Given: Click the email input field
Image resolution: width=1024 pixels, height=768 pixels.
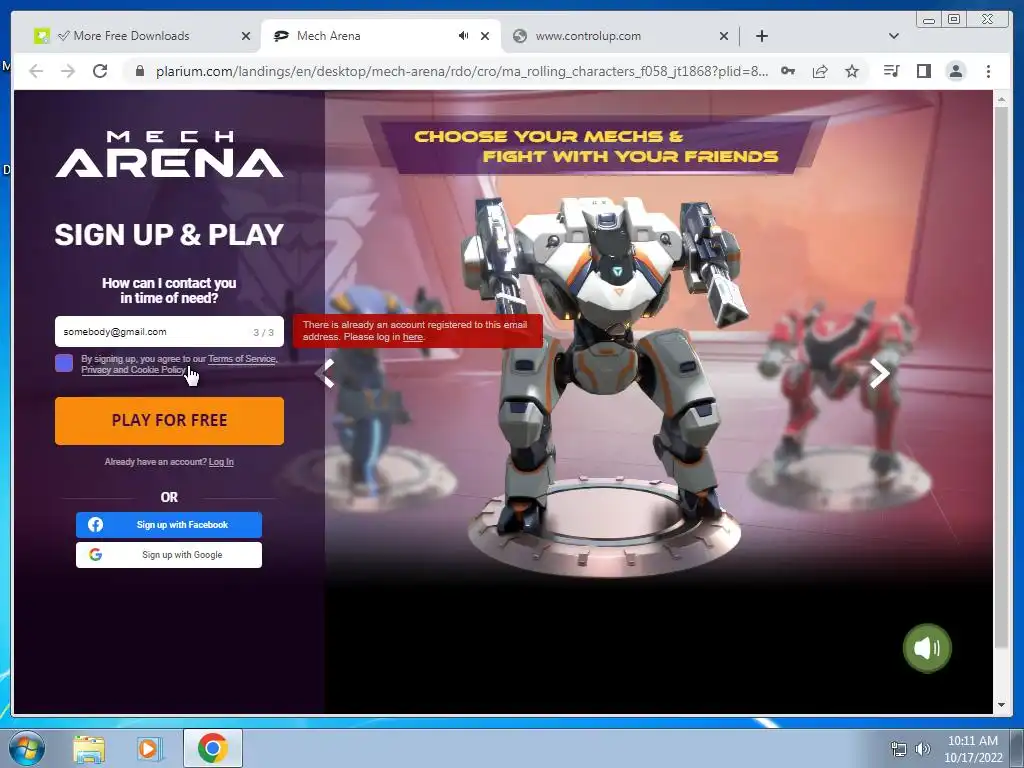Looking at the screenshot, I should click(169, 332).
